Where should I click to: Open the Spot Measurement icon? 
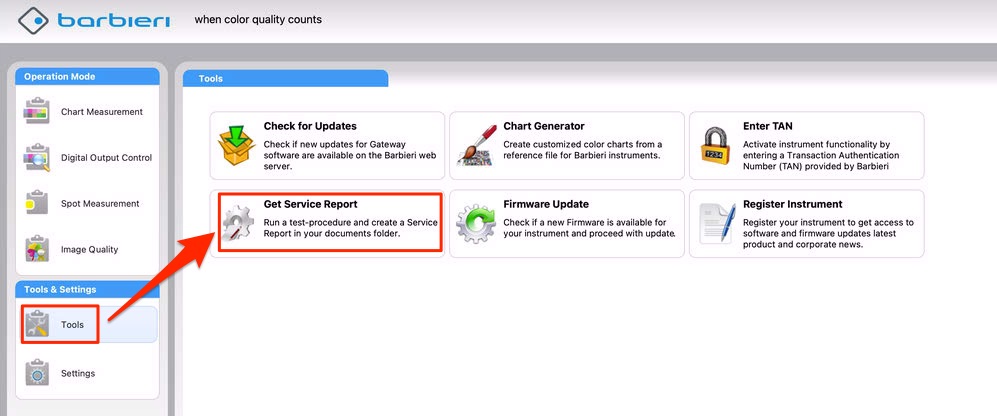[x=36, y=204]
